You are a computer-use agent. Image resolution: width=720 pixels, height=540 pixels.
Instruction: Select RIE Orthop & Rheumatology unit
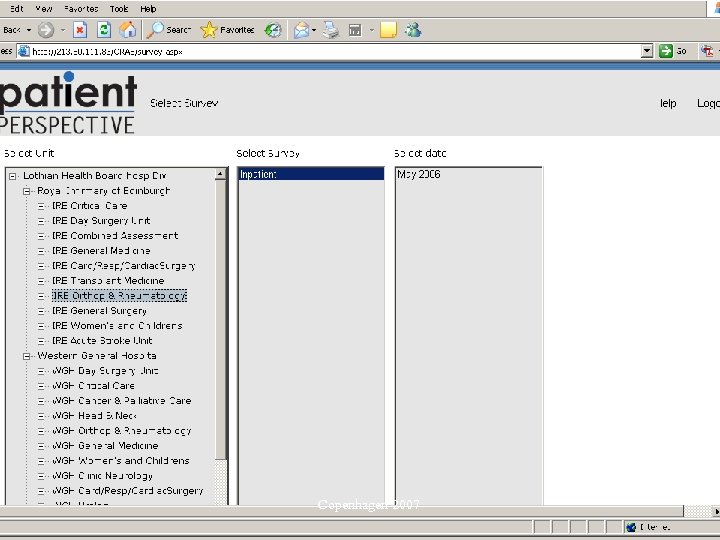(x=119, y=296)
